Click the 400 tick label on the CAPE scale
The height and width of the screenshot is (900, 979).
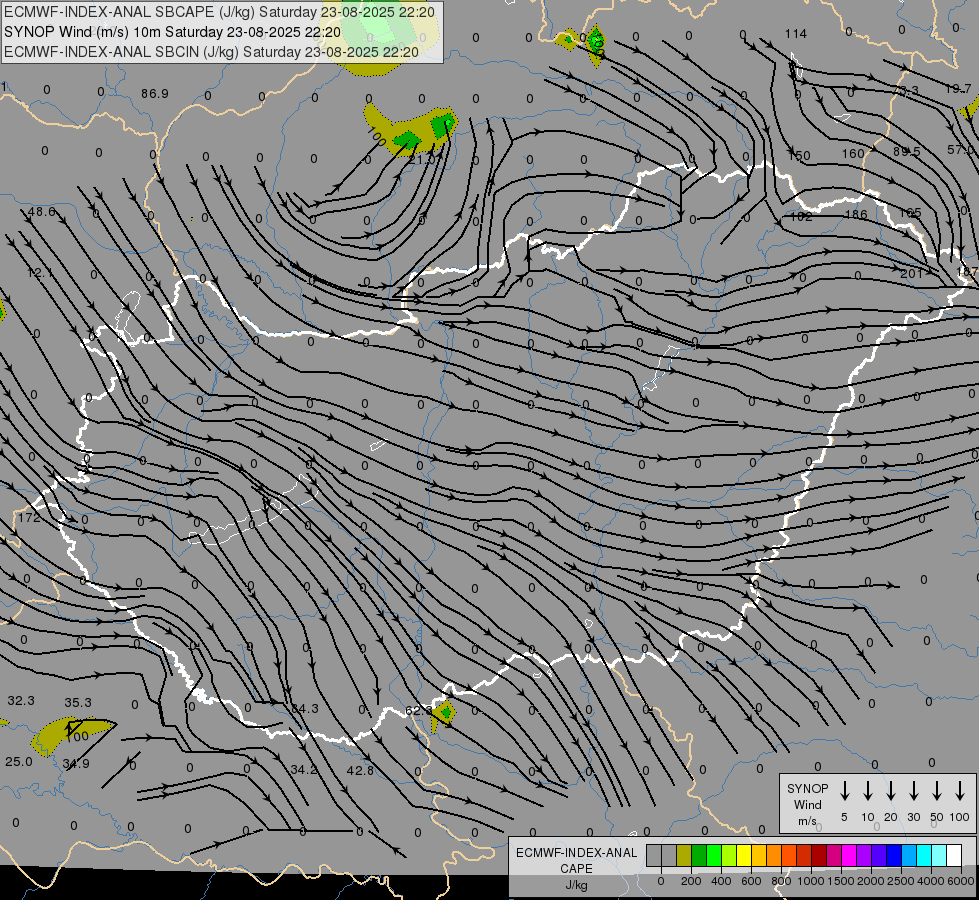coord(721,881)
